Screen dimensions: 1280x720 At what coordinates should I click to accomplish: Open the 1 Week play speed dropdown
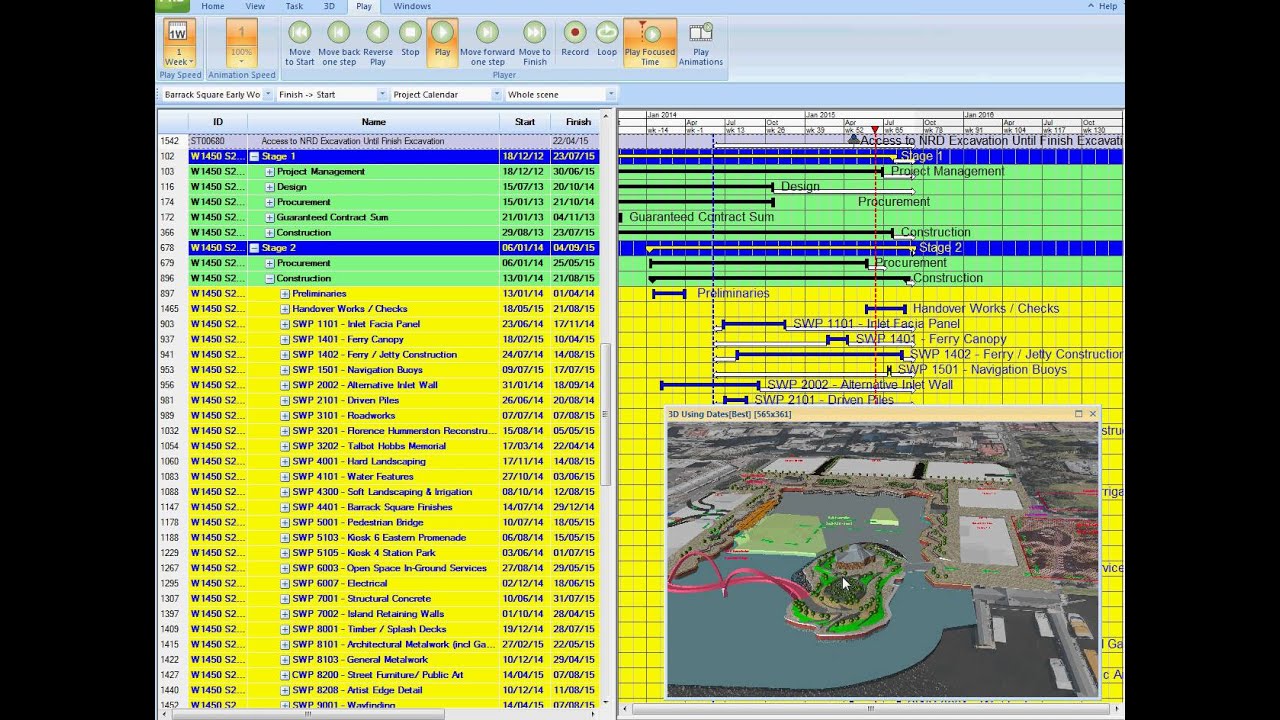[x=178, y=43]
